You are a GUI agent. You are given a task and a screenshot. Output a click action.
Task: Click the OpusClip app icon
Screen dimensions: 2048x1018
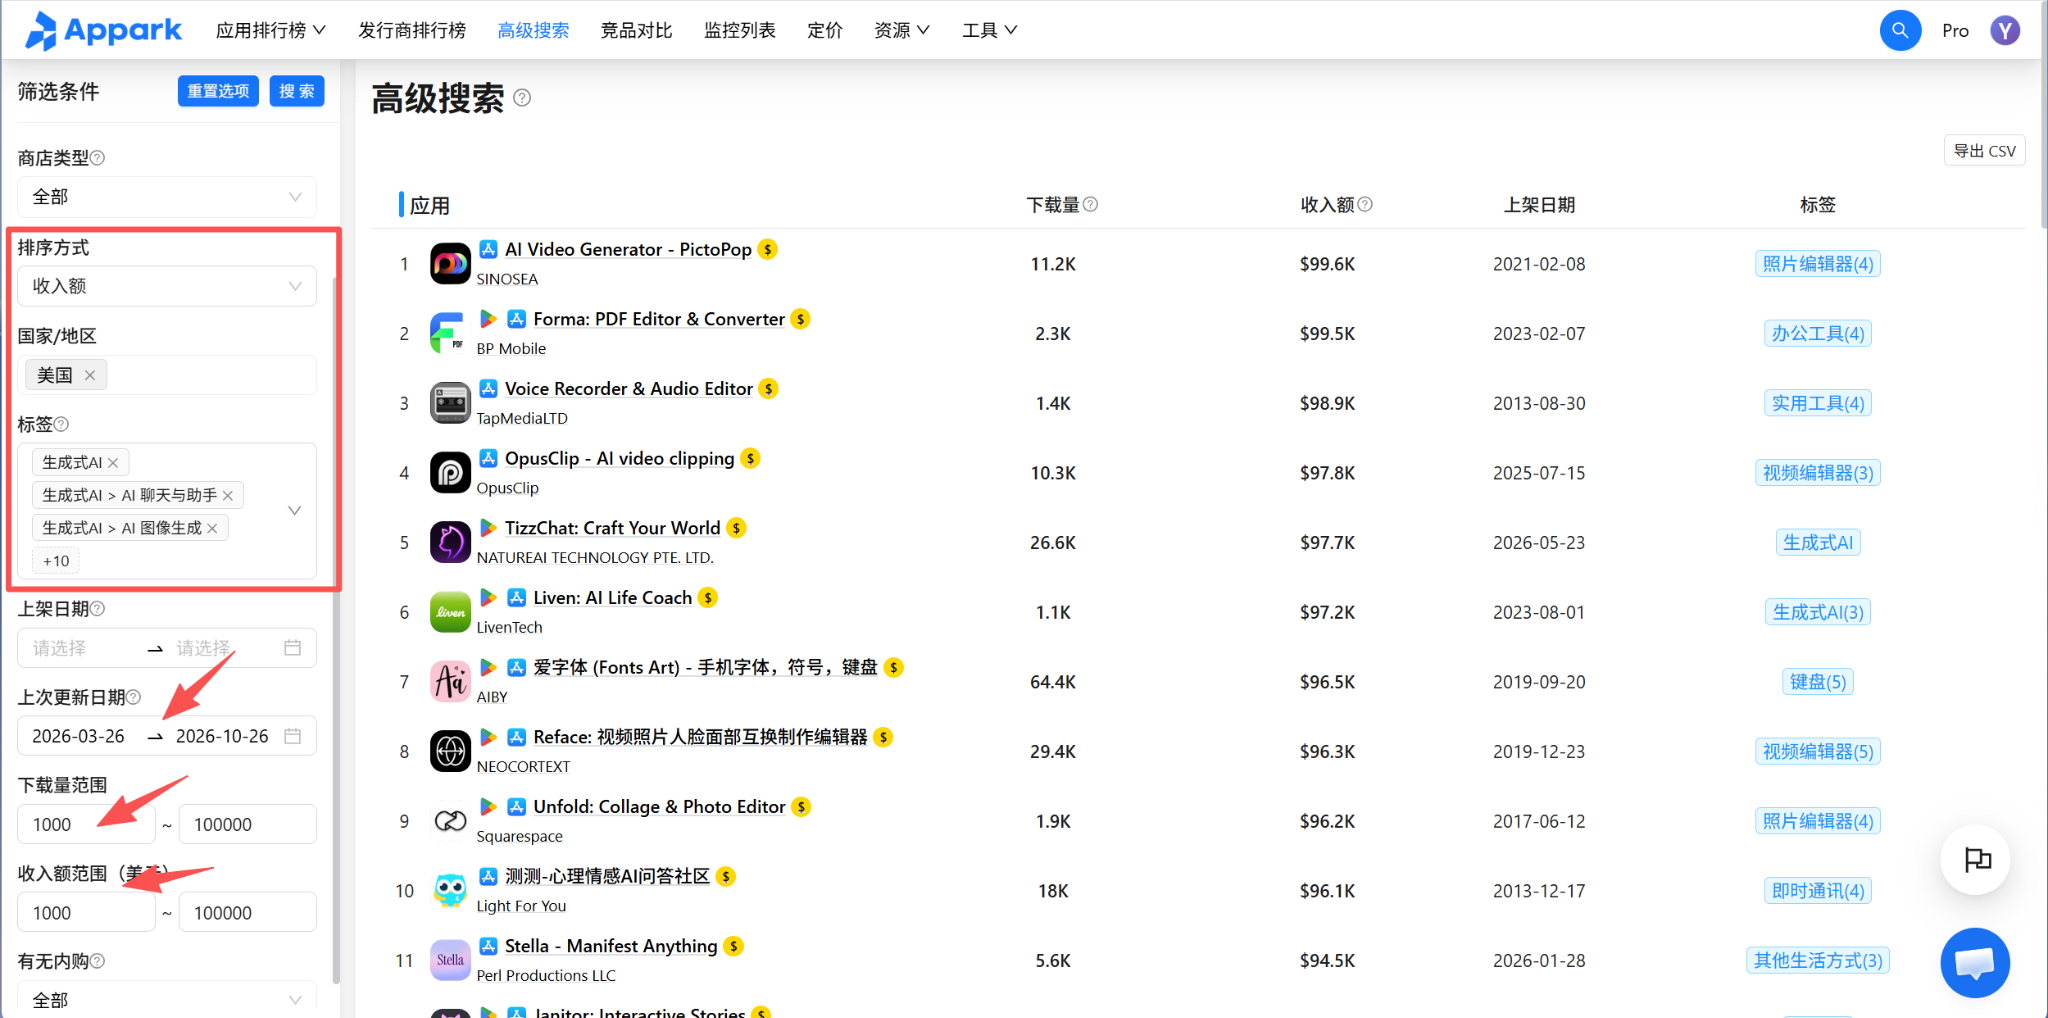[x=450, y=473]
